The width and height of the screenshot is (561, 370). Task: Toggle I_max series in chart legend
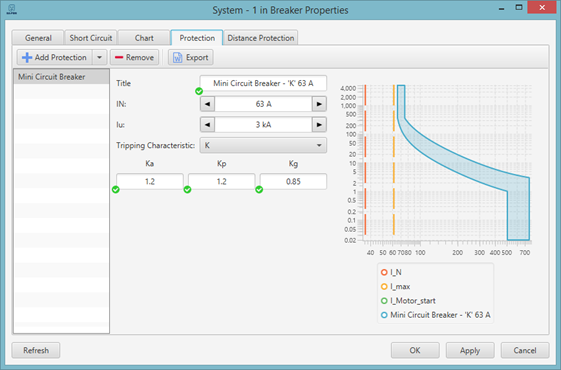(396, 287)
